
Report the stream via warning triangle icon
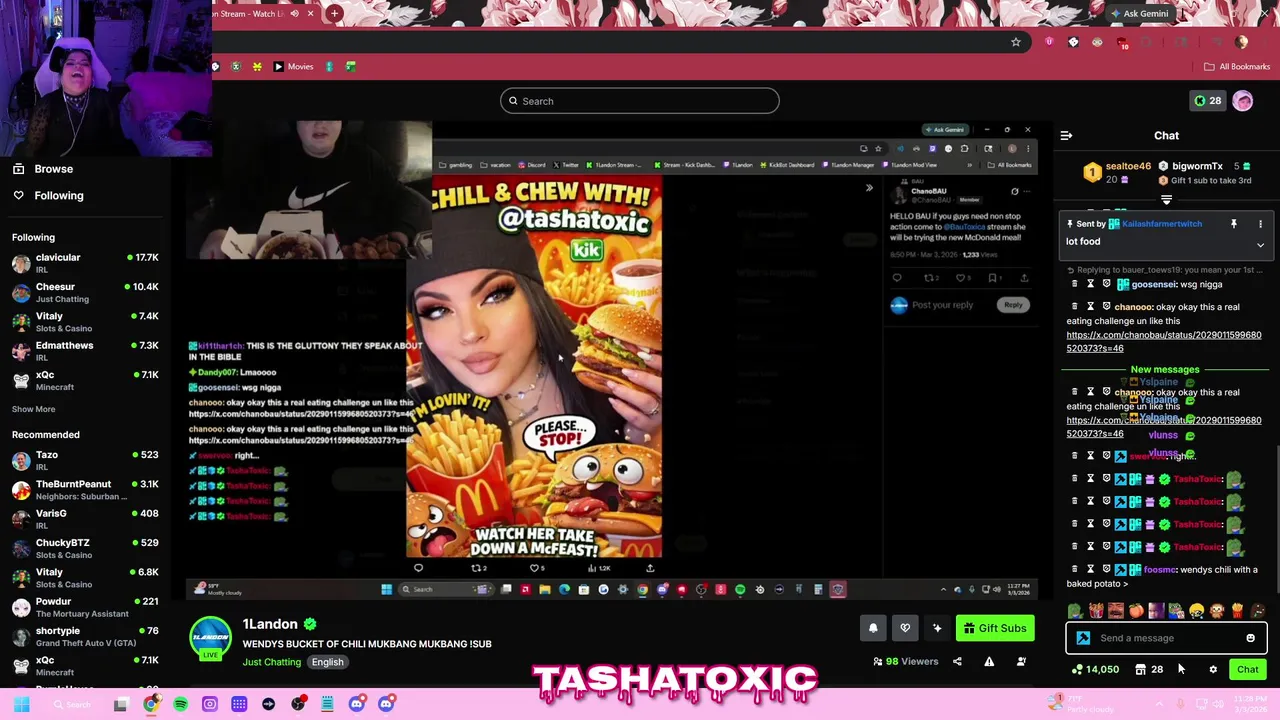tap(989, 661)
